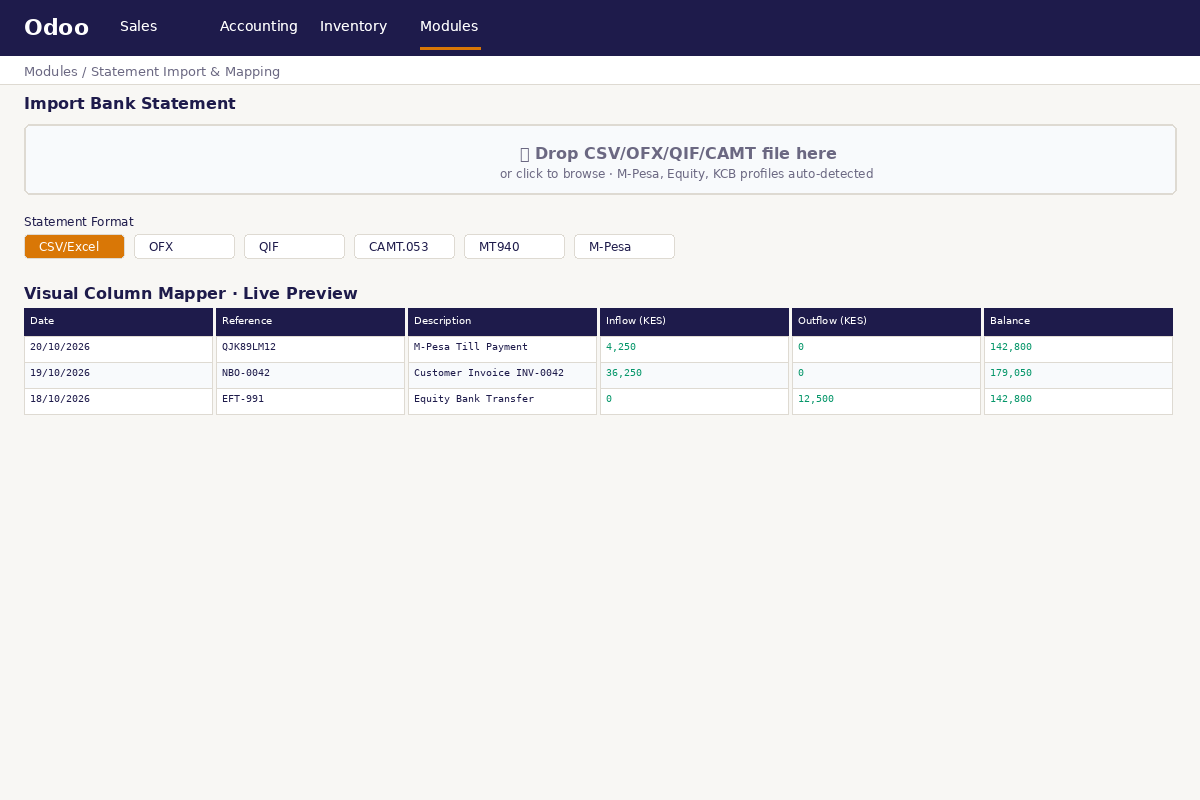This screenshot has width=1200, height=800.
Task: Select QIF statement format
Action: [x=294, y=247]
